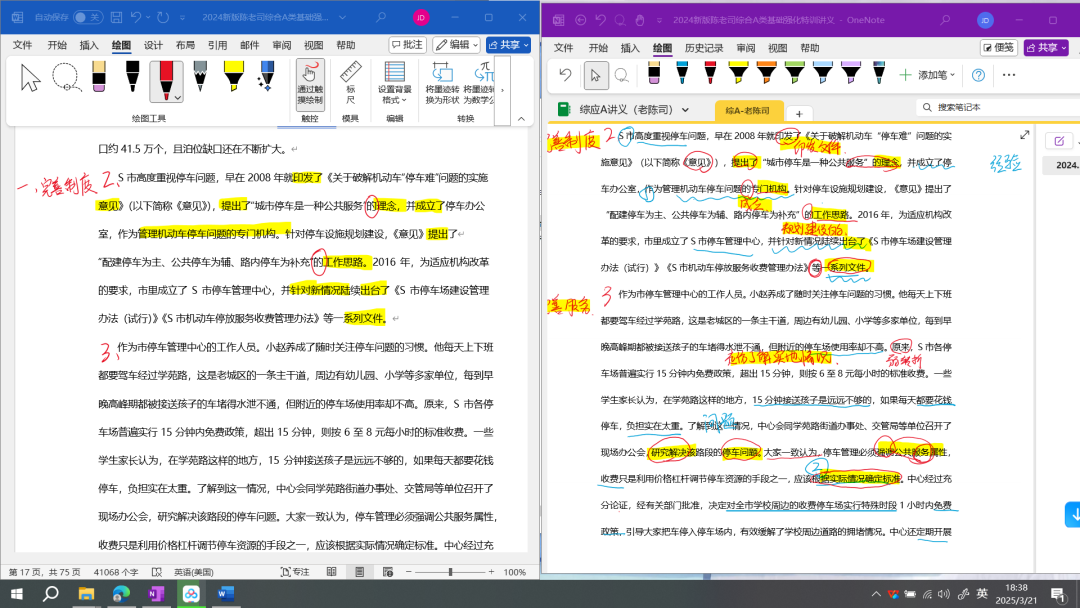Select the Lasso select tool in Word
Image resolution: width=1080 pixels, height=608 pixels.
tap(65, 76)
